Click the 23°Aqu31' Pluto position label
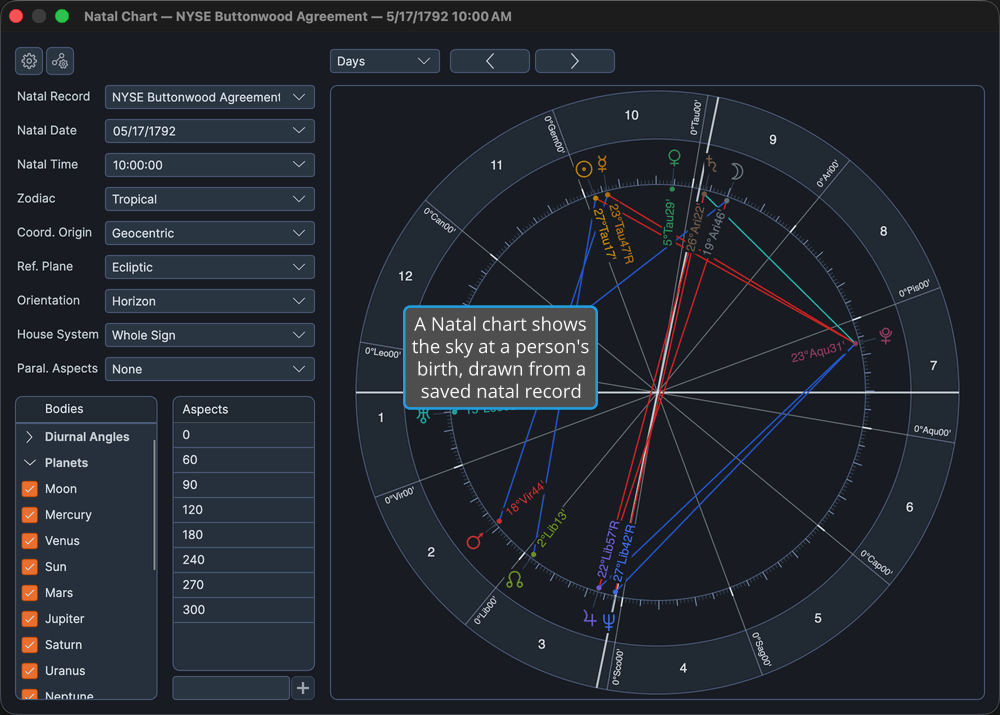This screenshot has width=1000, height=715. (818, 351)
